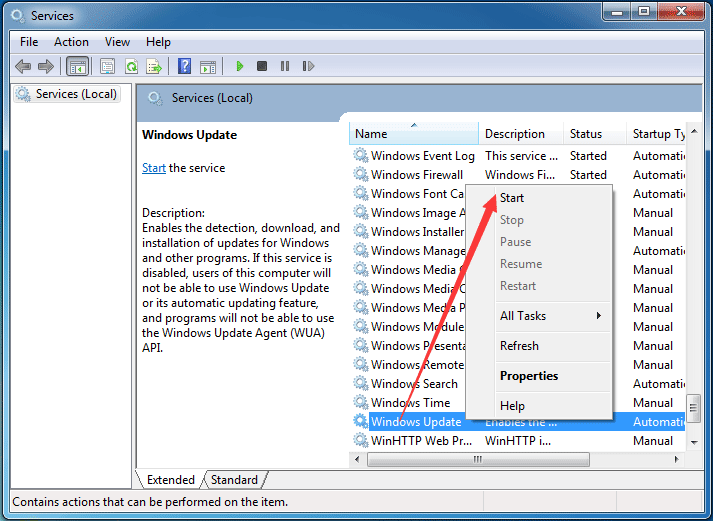The image size is (713, 521).
Task: Select the Windows Firewall service row
Action: tap(518, 175)
